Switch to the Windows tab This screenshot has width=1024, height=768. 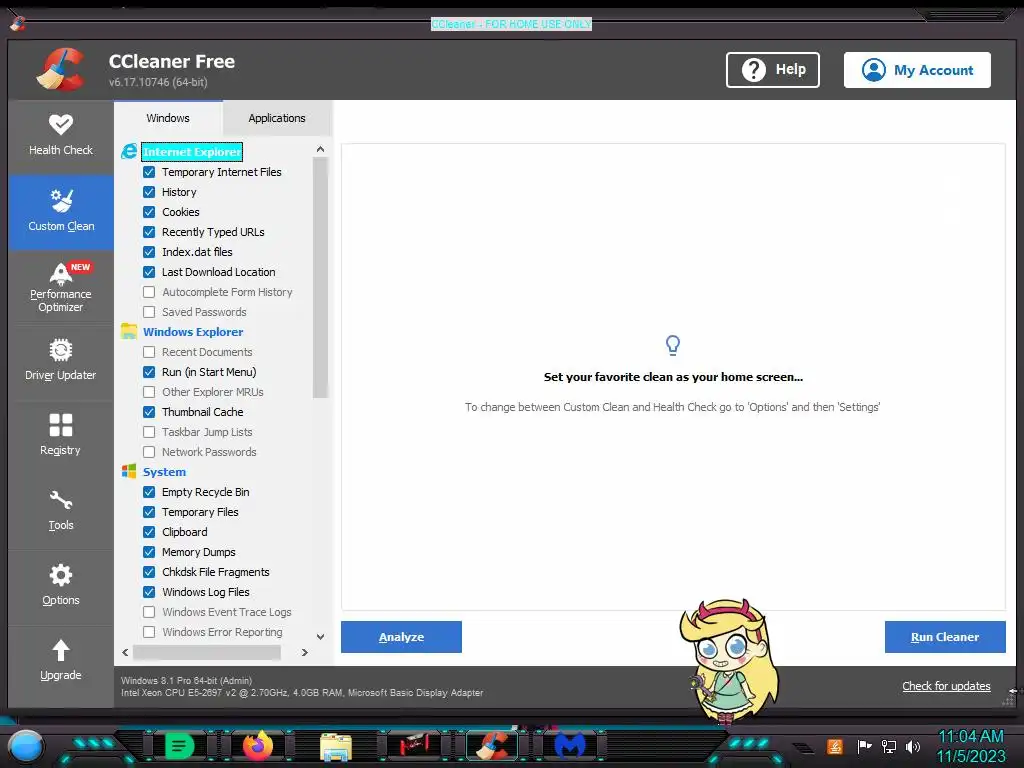(168, 118)
